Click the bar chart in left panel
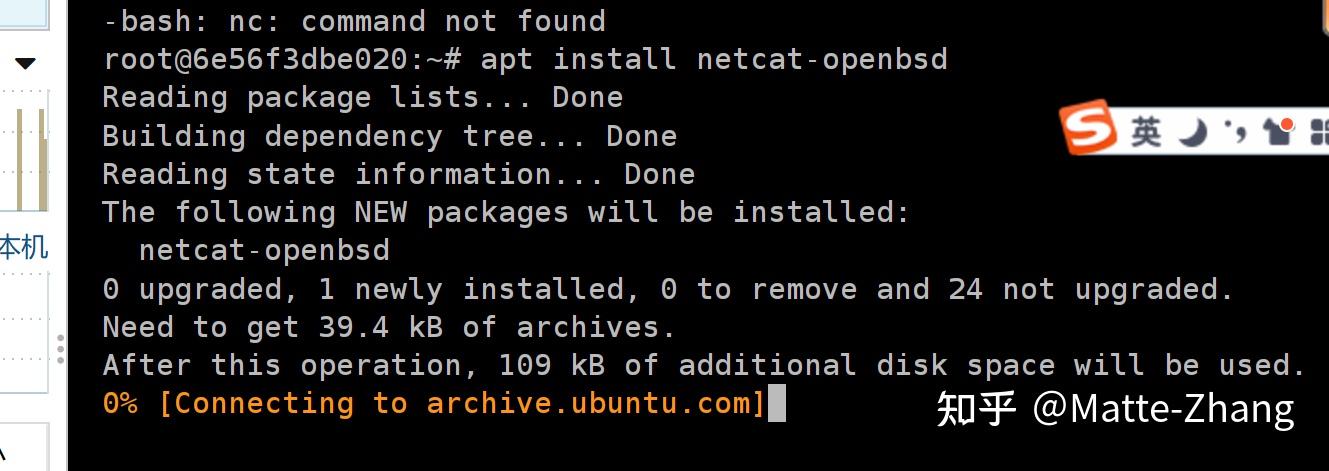1329x471 pixels. (x=34, y=160)
